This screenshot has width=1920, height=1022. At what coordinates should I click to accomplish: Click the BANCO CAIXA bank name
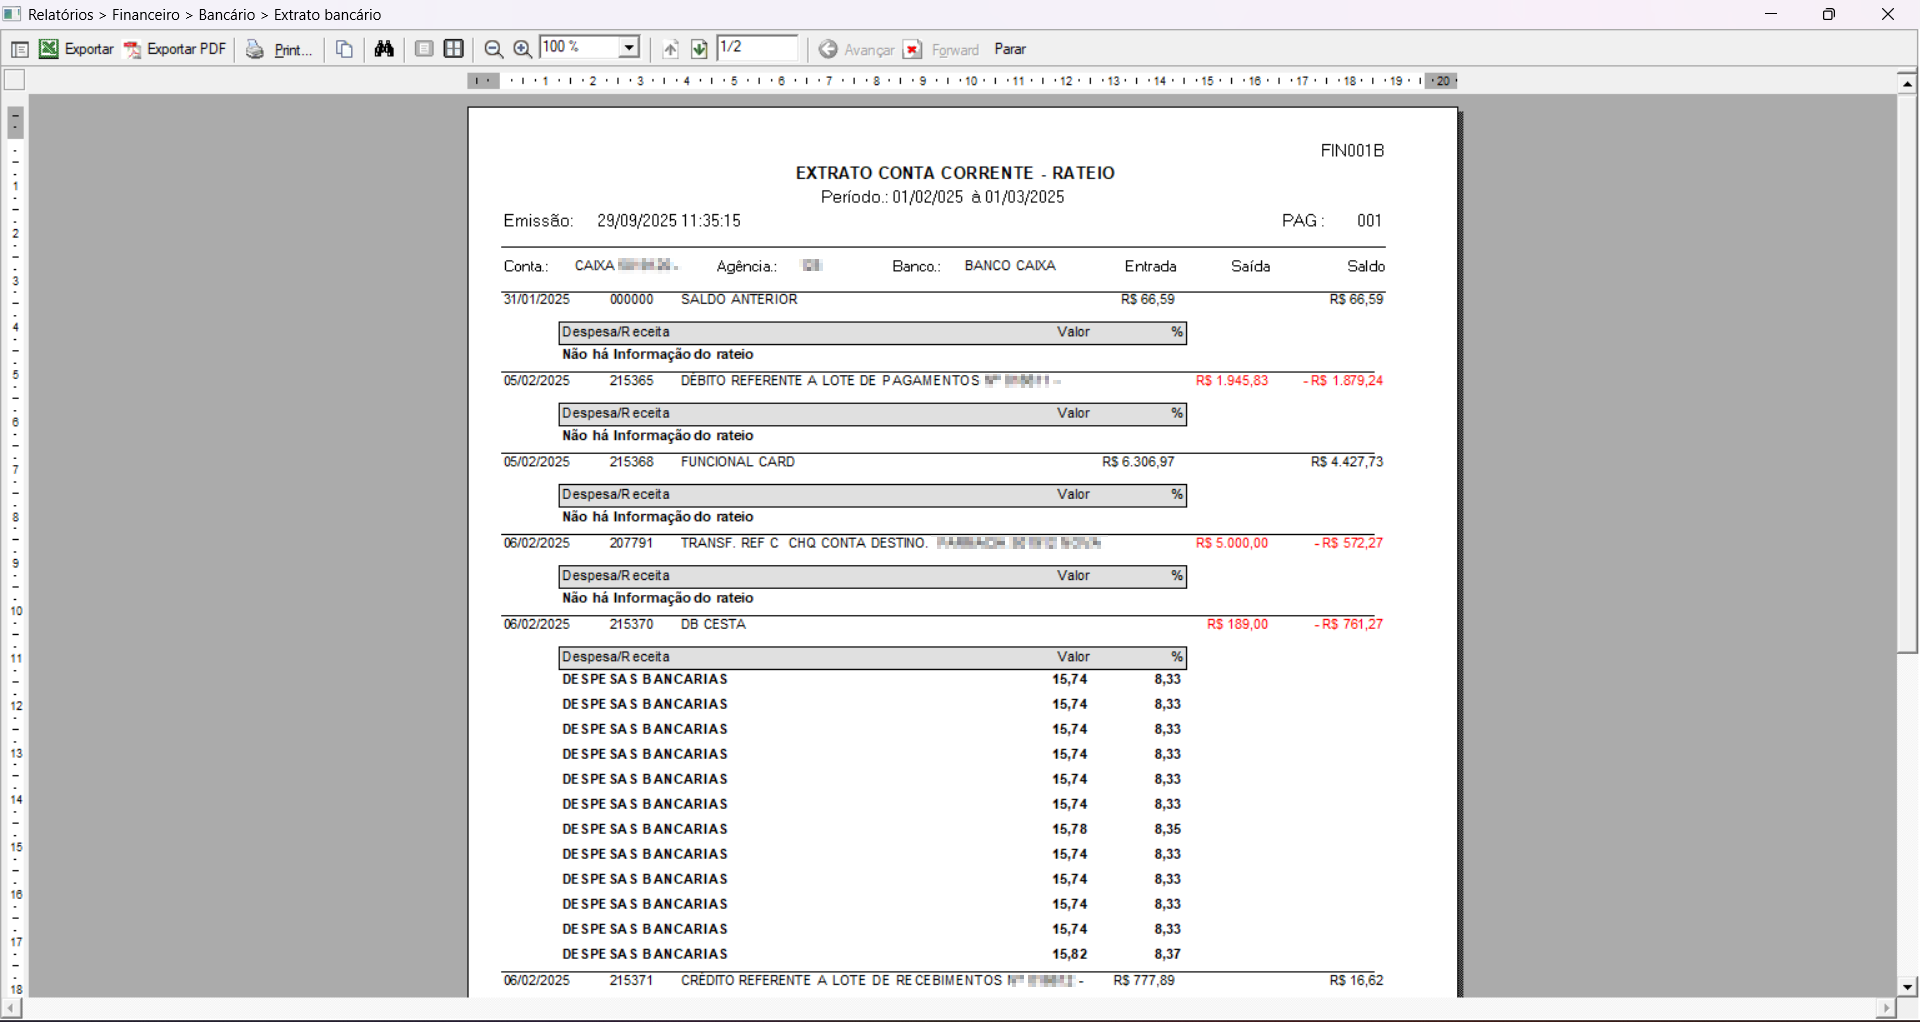(1010, 266)
